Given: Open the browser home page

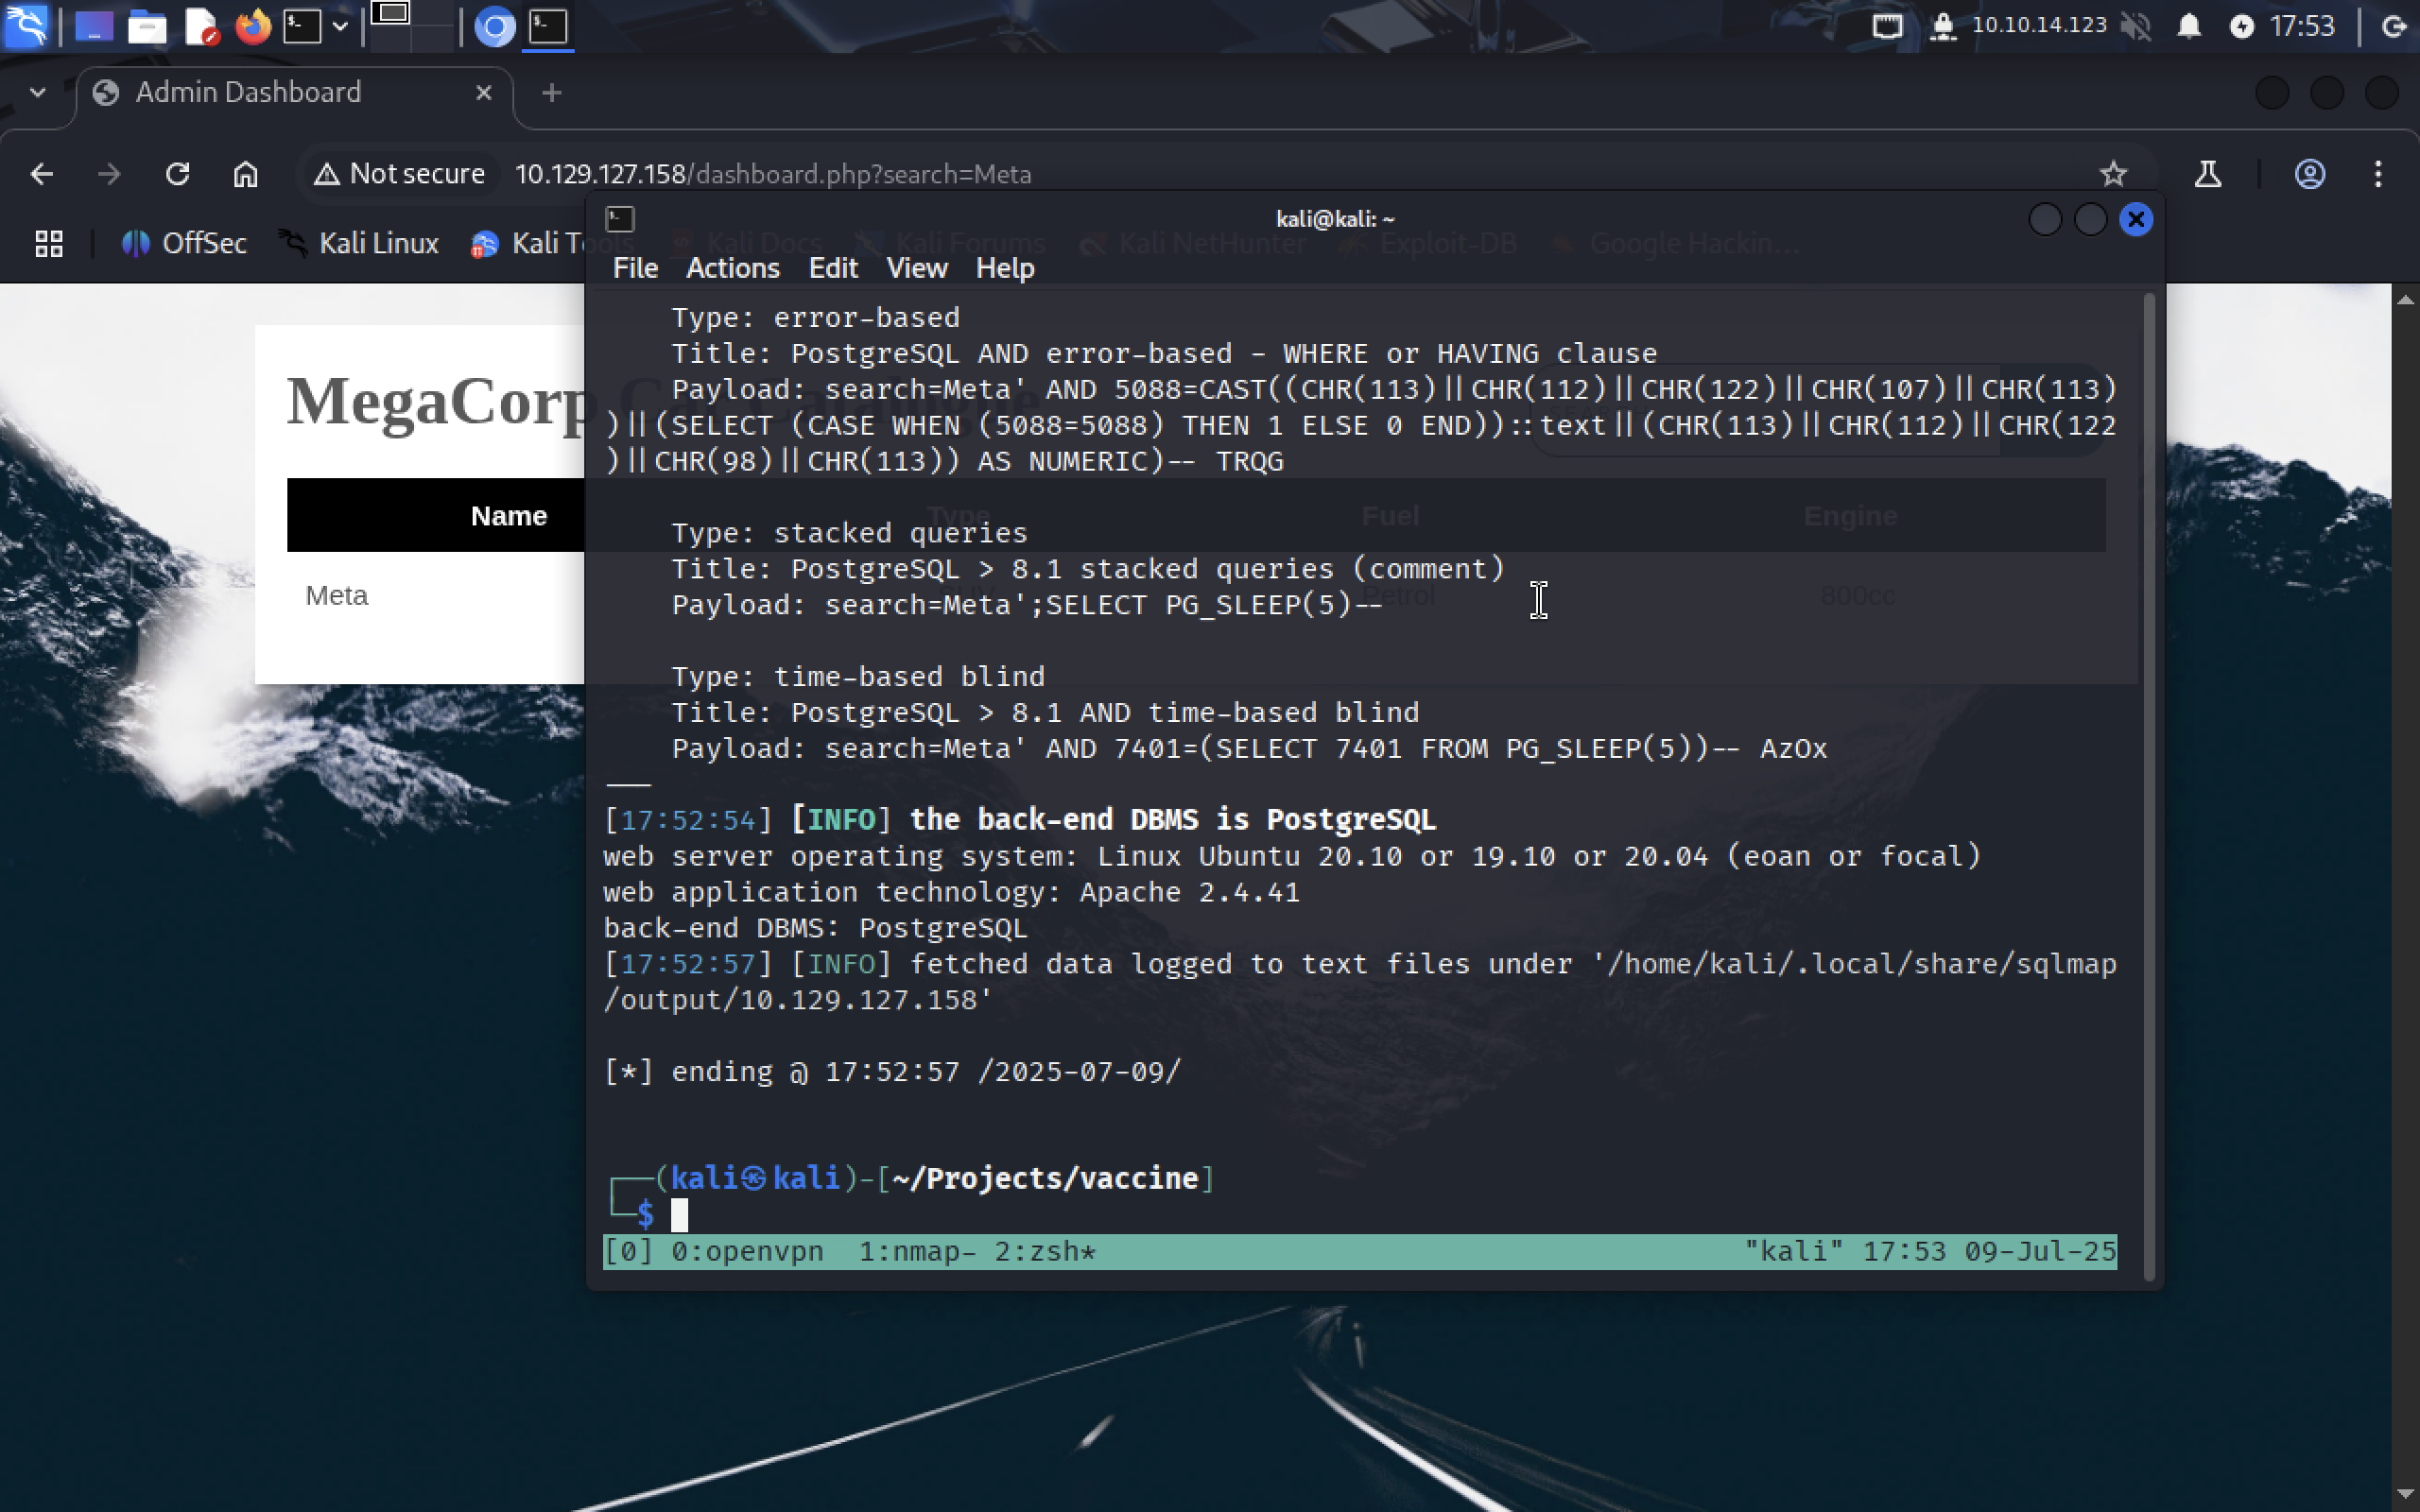Looking at the screenshot, I should pyautogui.click(x=246, y=174).
